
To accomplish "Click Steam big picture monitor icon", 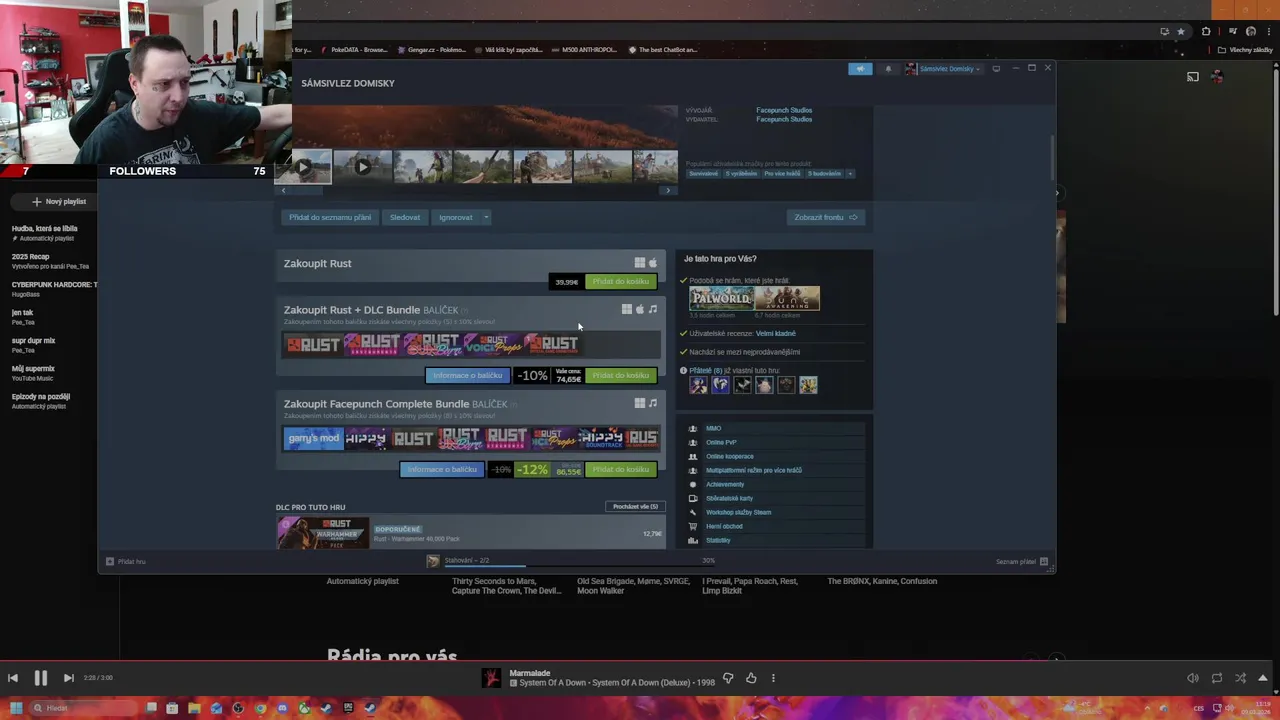I will click(x=996, y=69).
